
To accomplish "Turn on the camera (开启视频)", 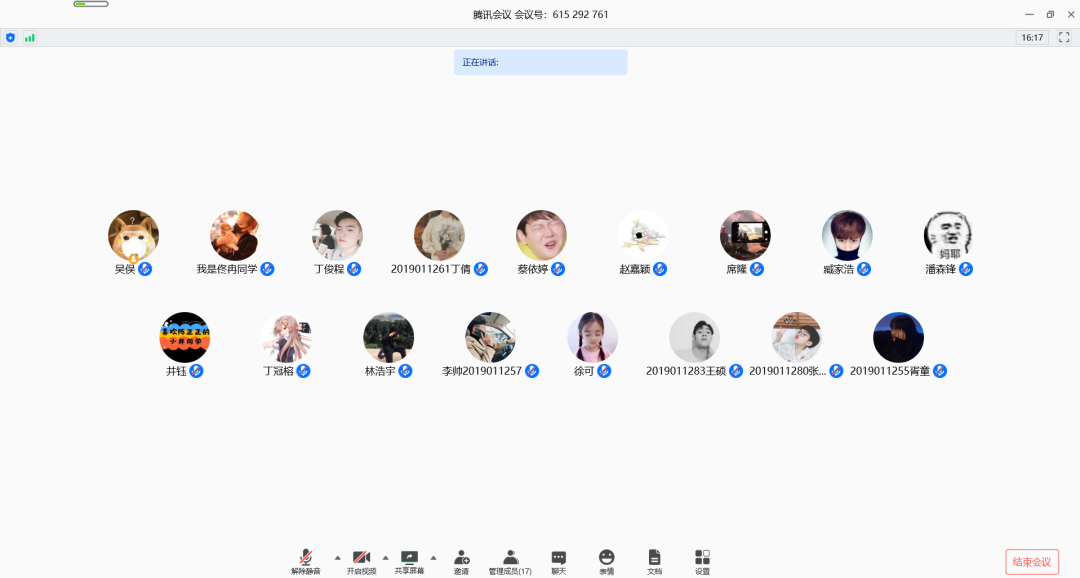I will pos(361,561).
